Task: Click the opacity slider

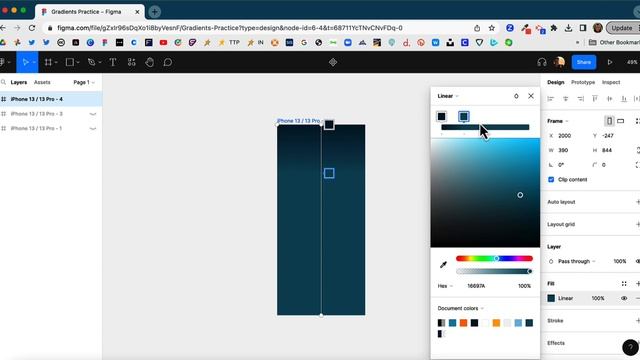Action: point(494,271)
